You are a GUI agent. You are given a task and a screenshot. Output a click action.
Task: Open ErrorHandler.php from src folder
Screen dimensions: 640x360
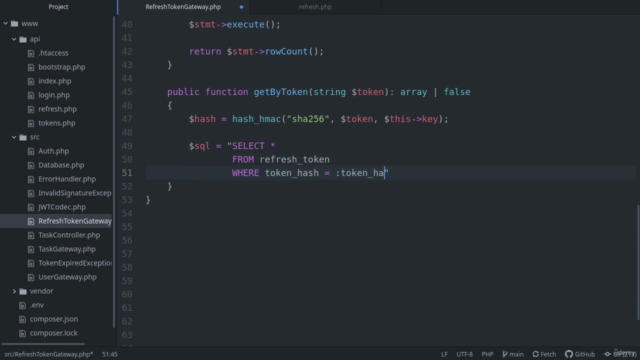click(67, 179)
